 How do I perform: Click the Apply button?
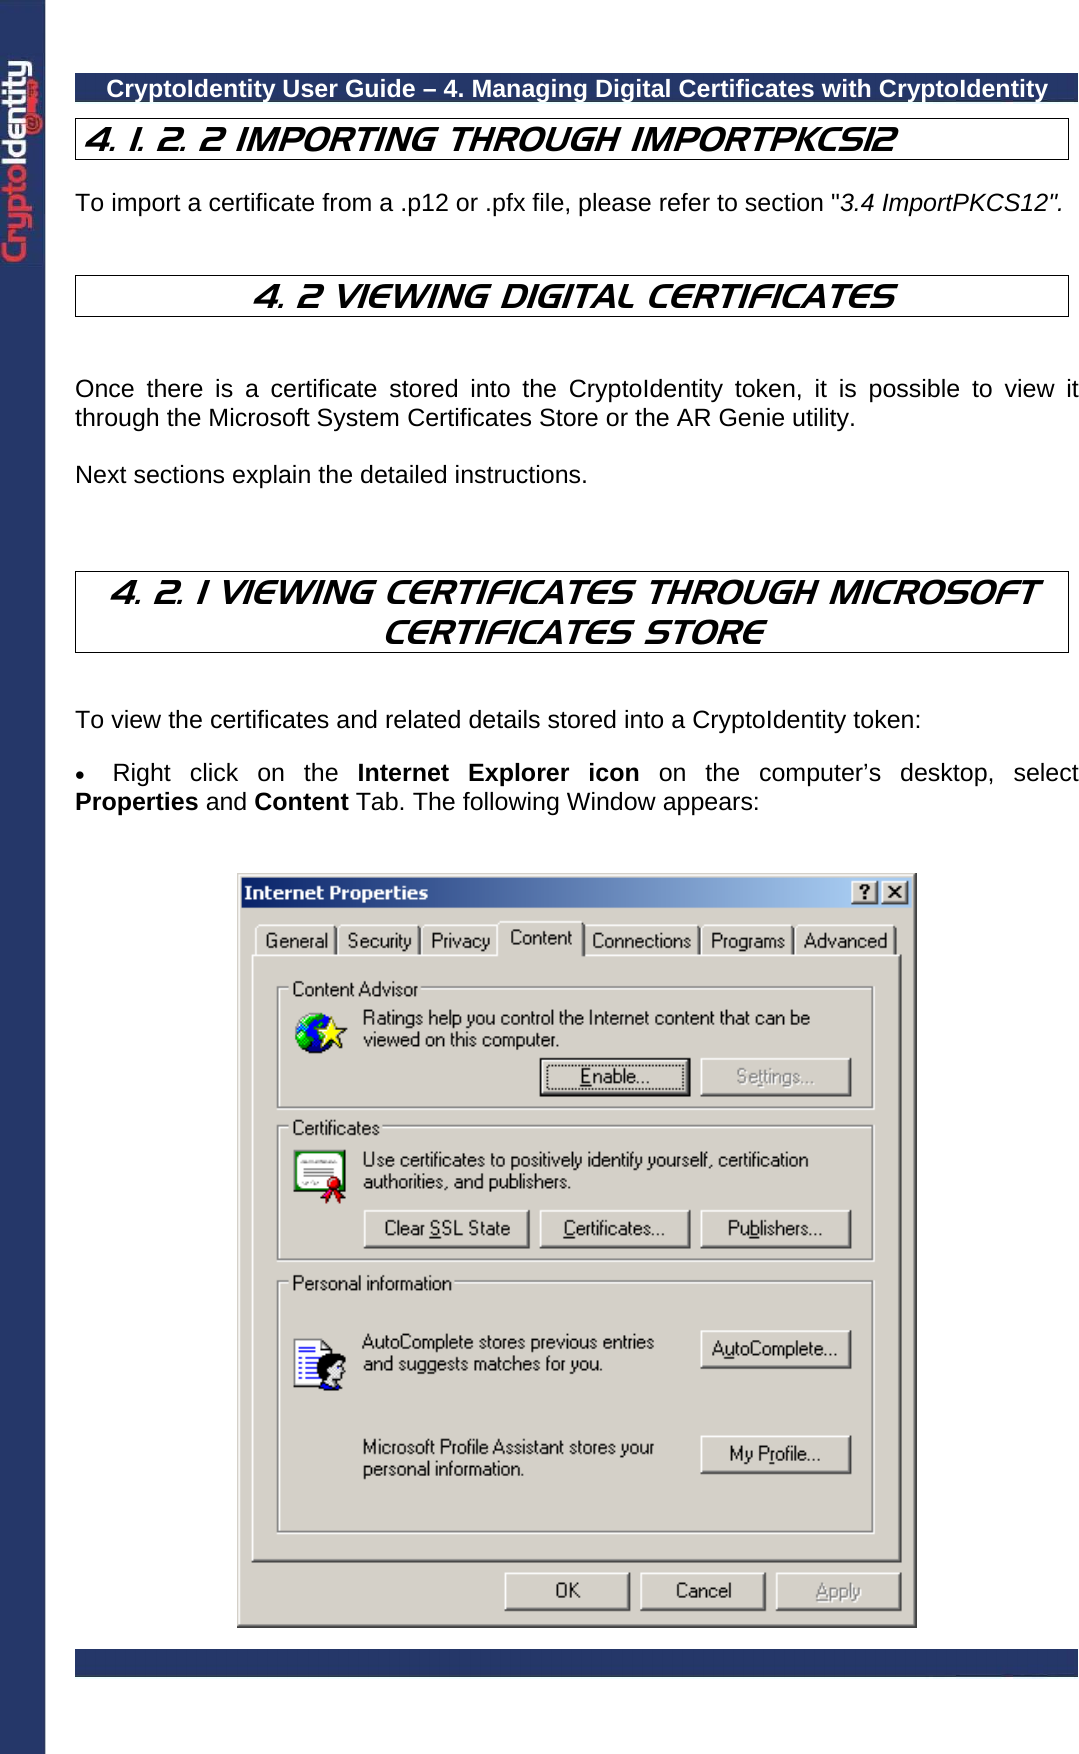[x=838, y=1591]
